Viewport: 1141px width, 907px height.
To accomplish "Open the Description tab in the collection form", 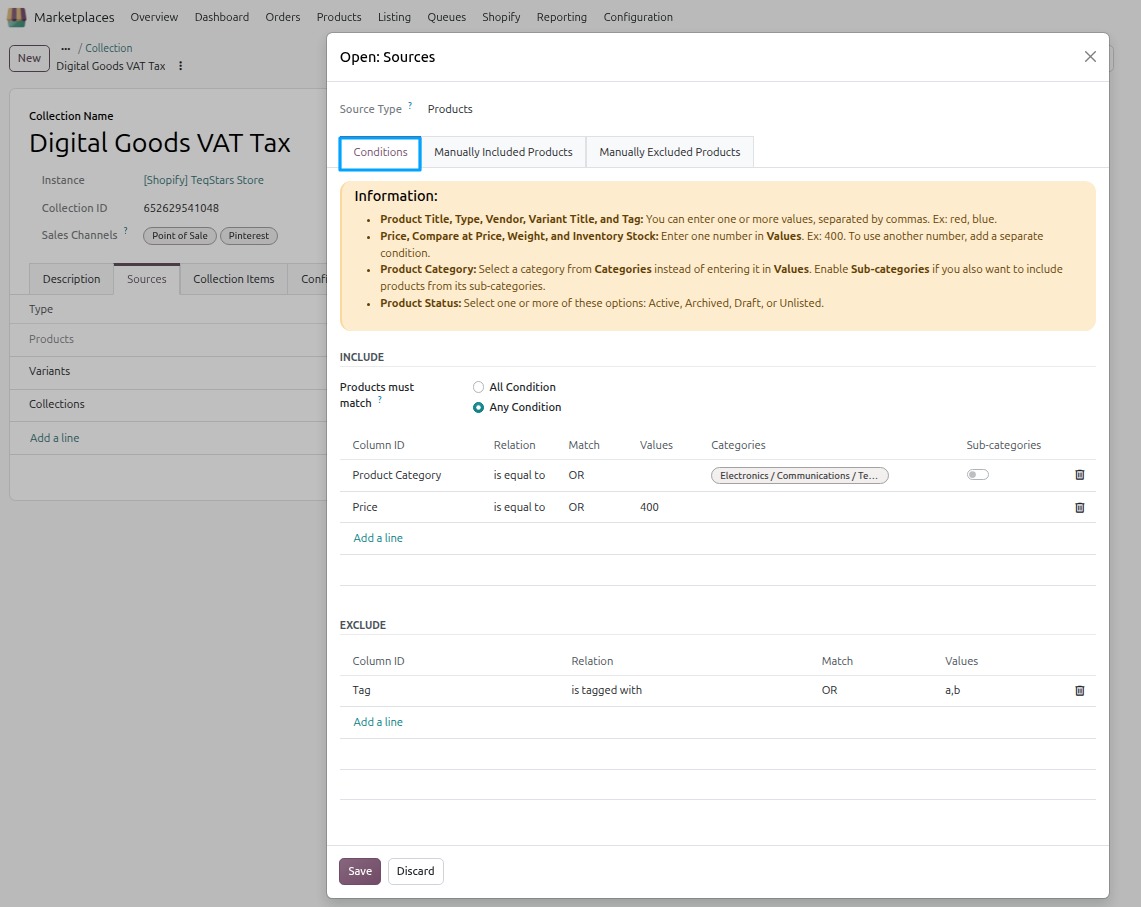I will [x=71, y=279].
